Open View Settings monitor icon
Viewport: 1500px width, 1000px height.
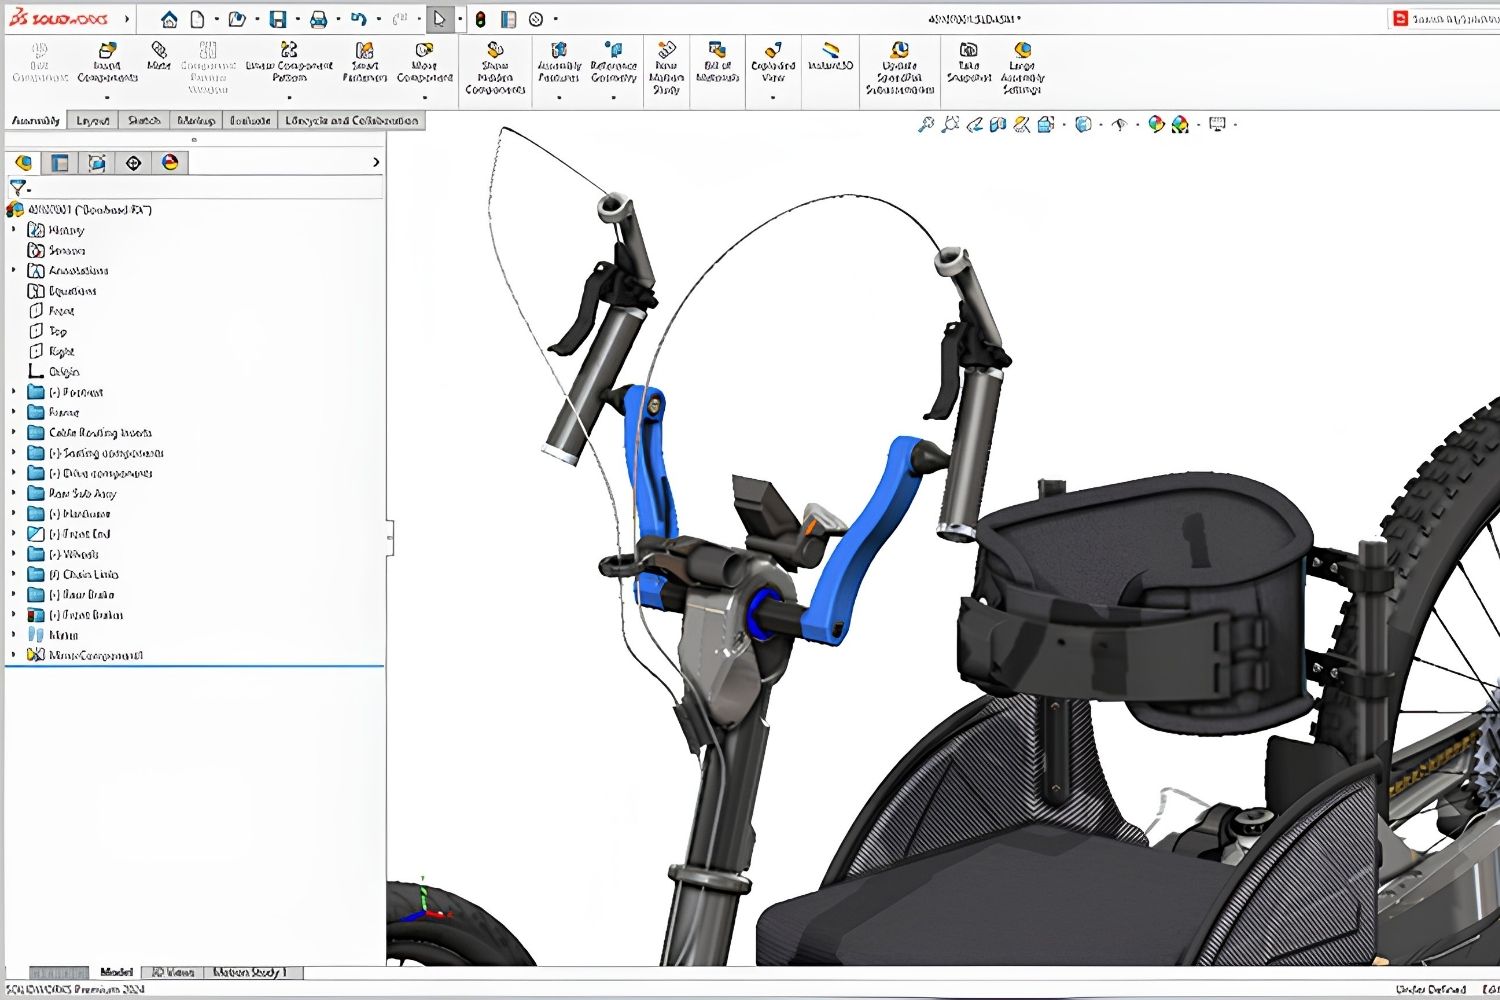(x=1217, y=124)
